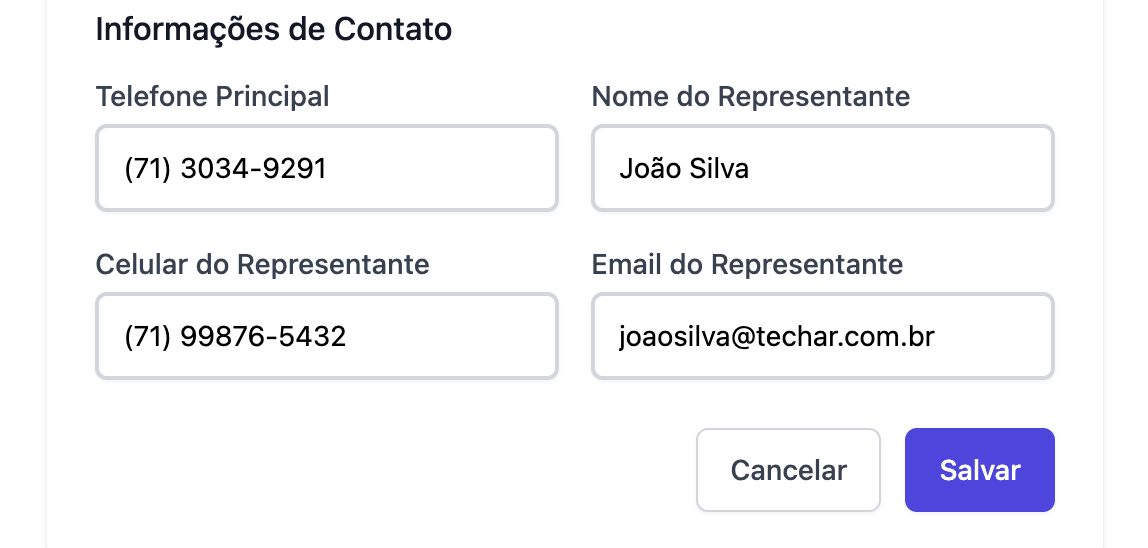Click area code (71) in Celular do Representante
The height and width of the screenshot is (548, 1148).
(x=148, y=337)
